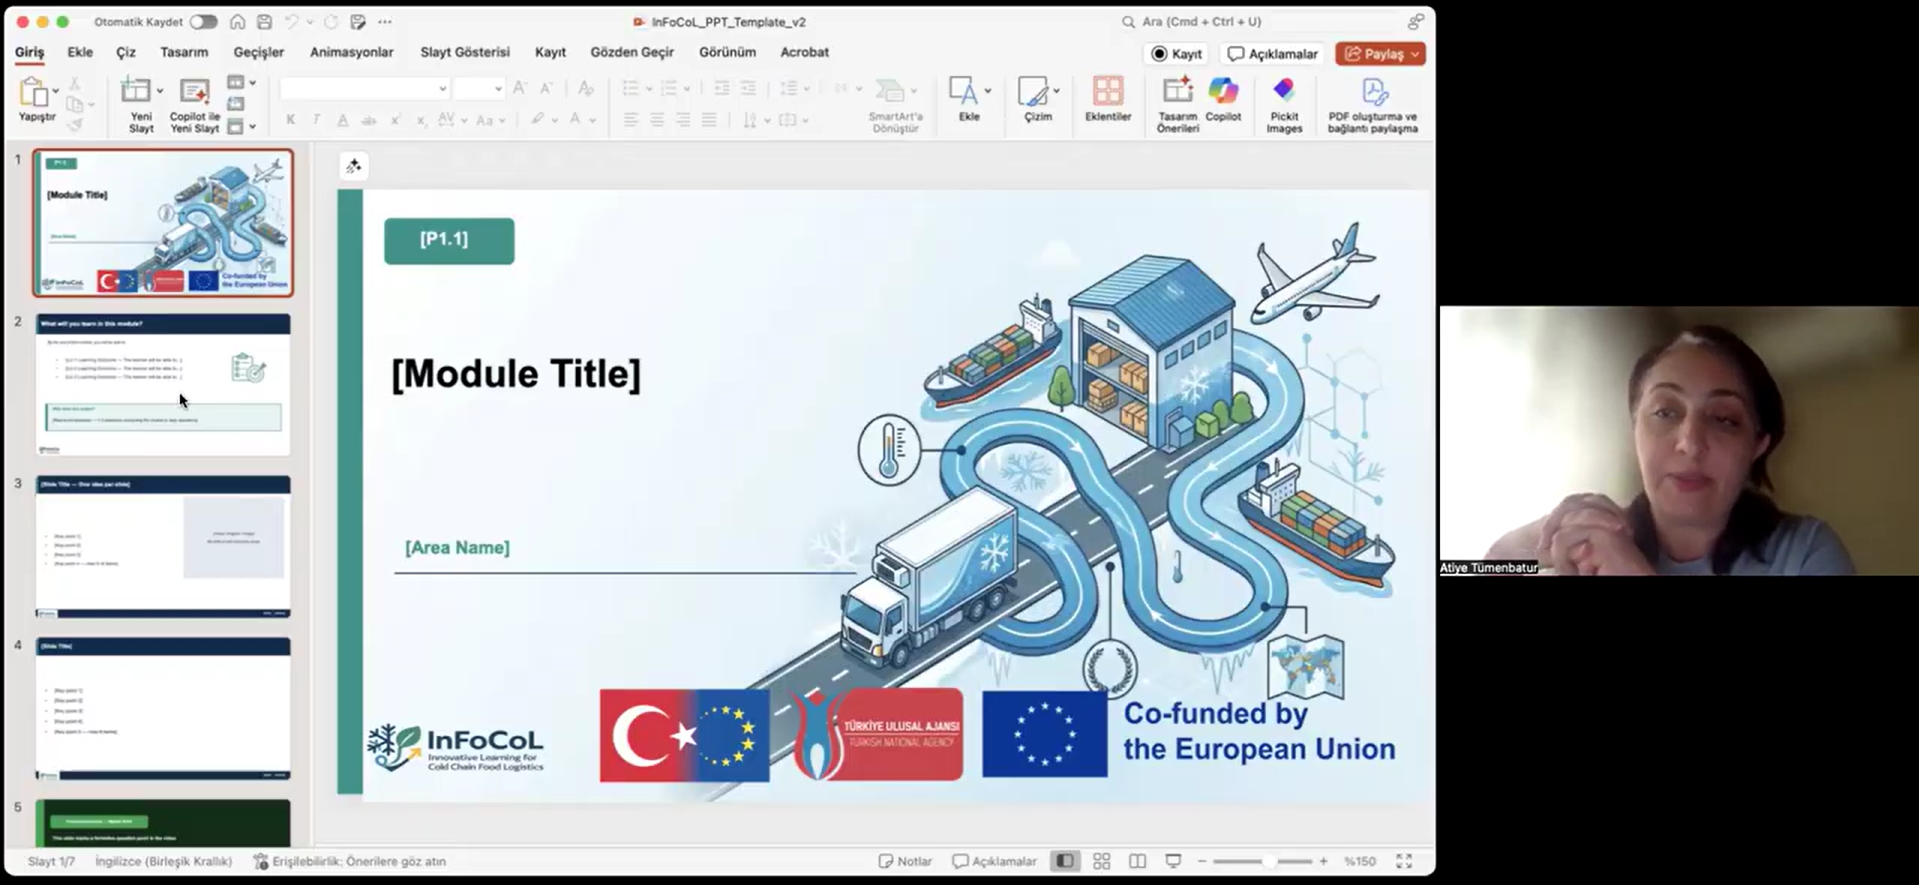Open the slide layout dropdown
Image resolution: width=1919 pixels, height=885 pixels.
click(241, 82)
